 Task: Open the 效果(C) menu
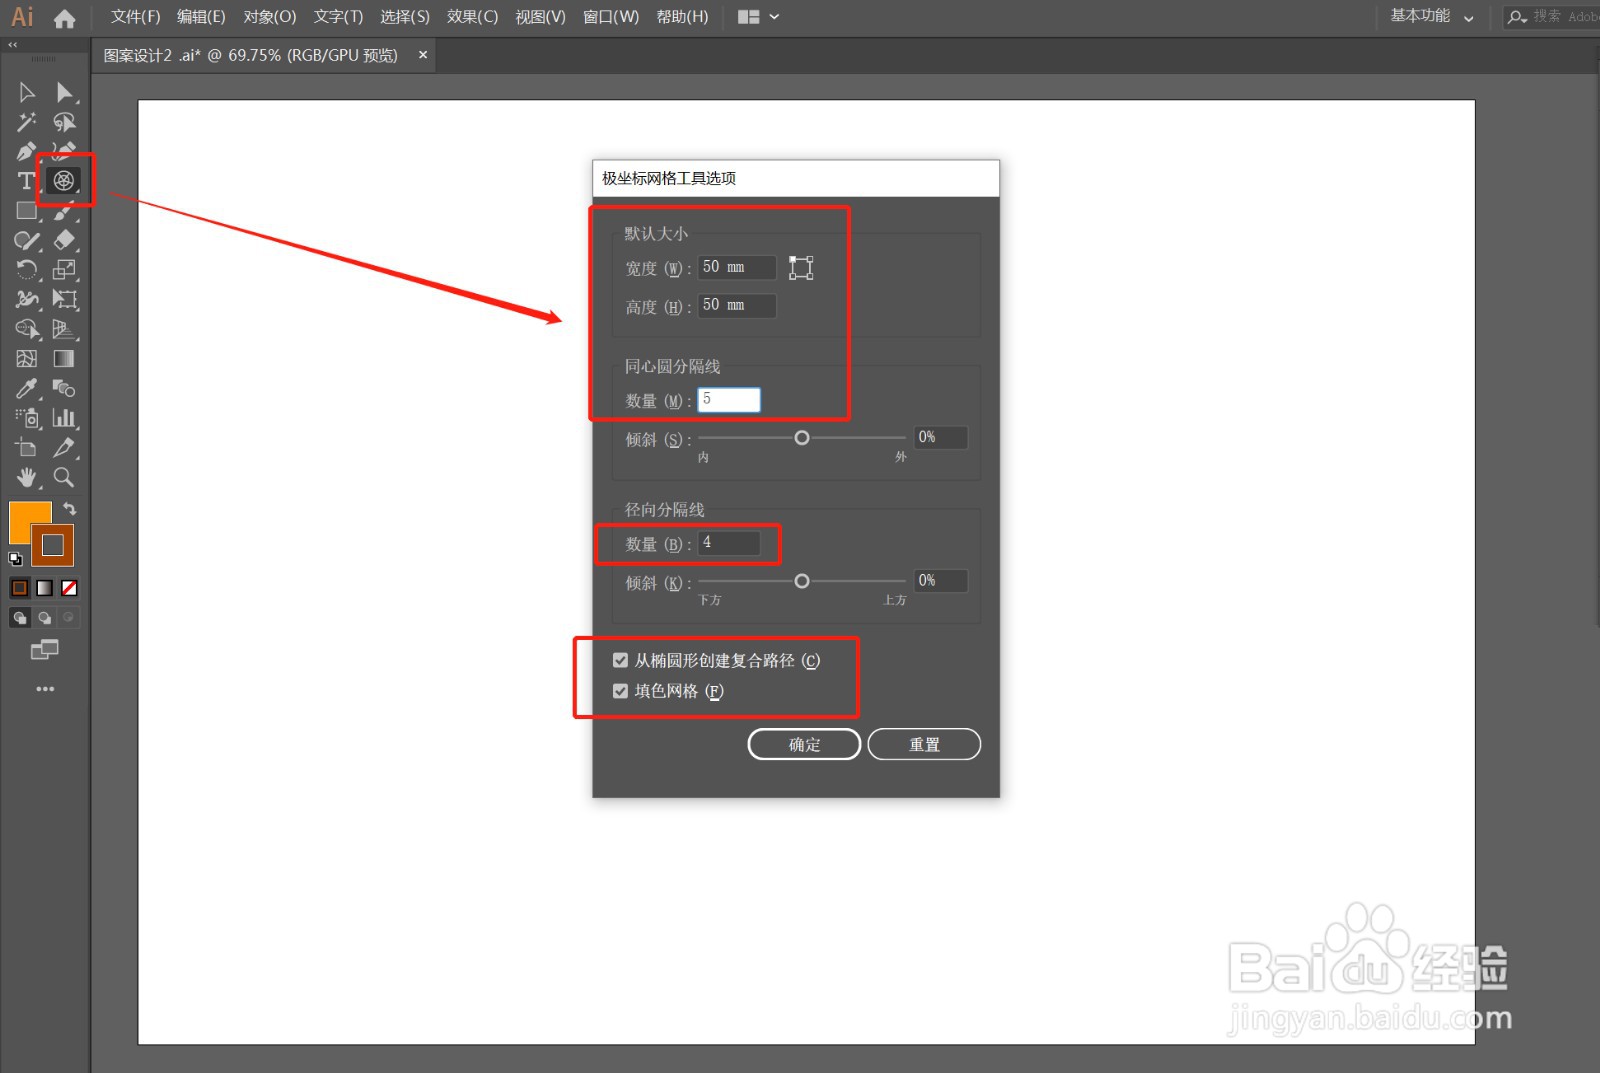pyautogui.click(x=472, y=17)
